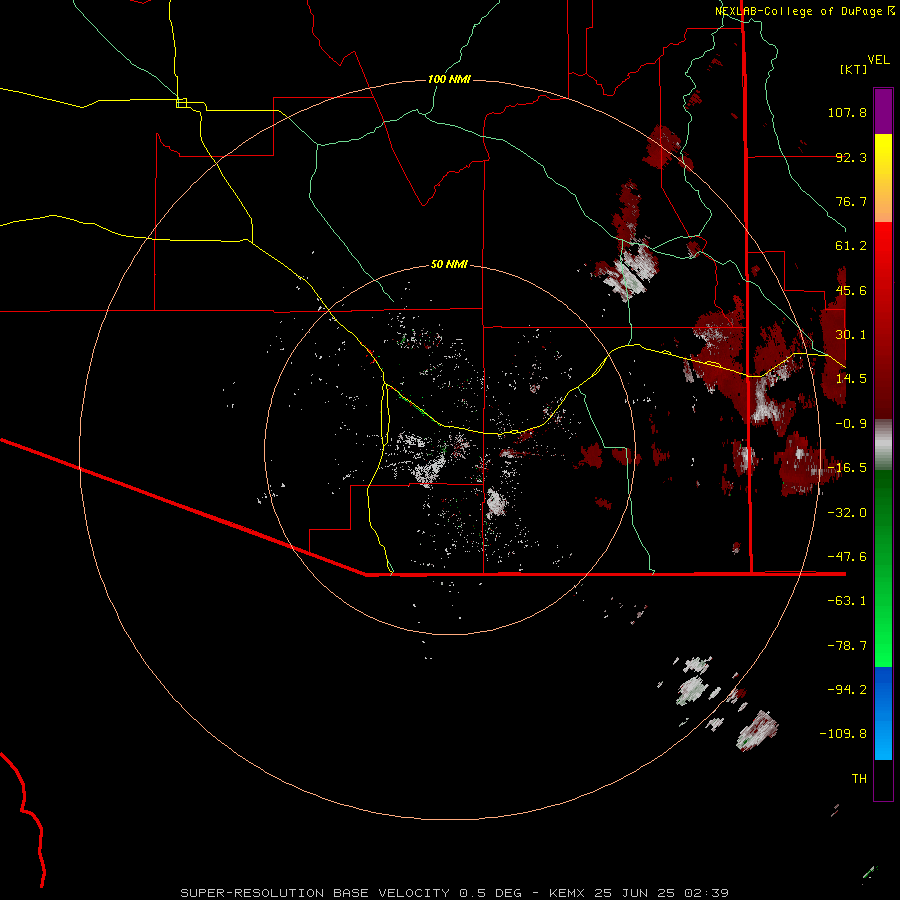
Task: Select the -32.0 velocity scale value
Action: pos(847,513)
